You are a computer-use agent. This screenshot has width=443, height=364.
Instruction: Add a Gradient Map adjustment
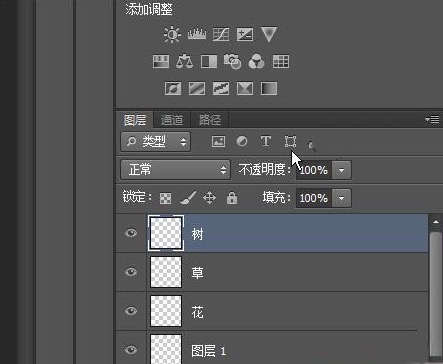pos(269,89)
